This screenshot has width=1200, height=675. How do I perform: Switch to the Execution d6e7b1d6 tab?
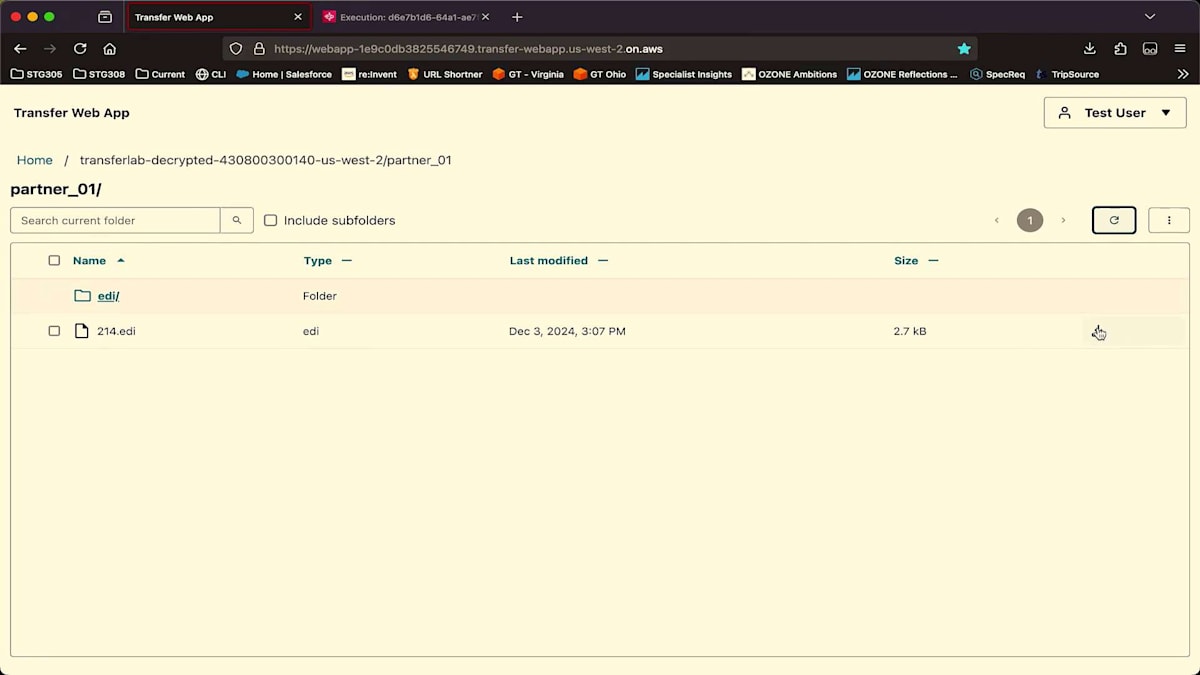pyautogui.click(x=406, y=17)
